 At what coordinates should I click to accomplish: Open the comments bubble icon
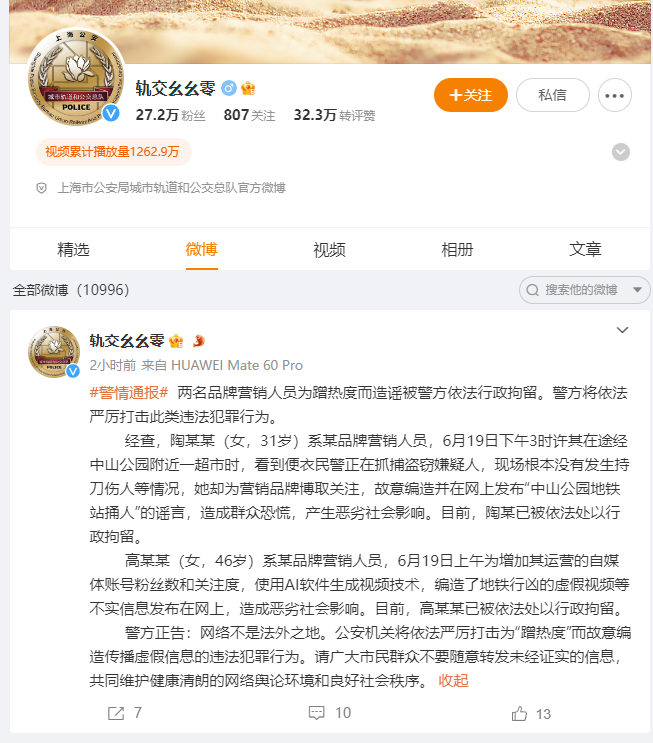point(316,713)
